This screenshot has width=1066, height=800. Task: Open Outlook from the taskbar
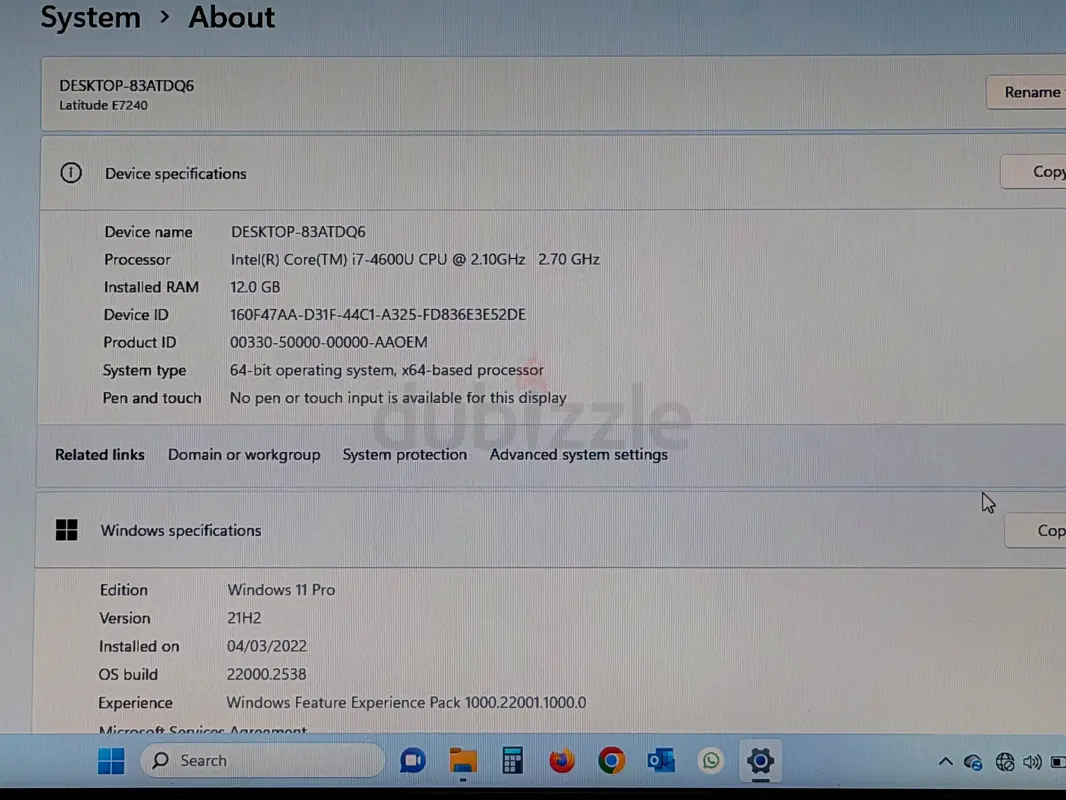click(661, 761)
